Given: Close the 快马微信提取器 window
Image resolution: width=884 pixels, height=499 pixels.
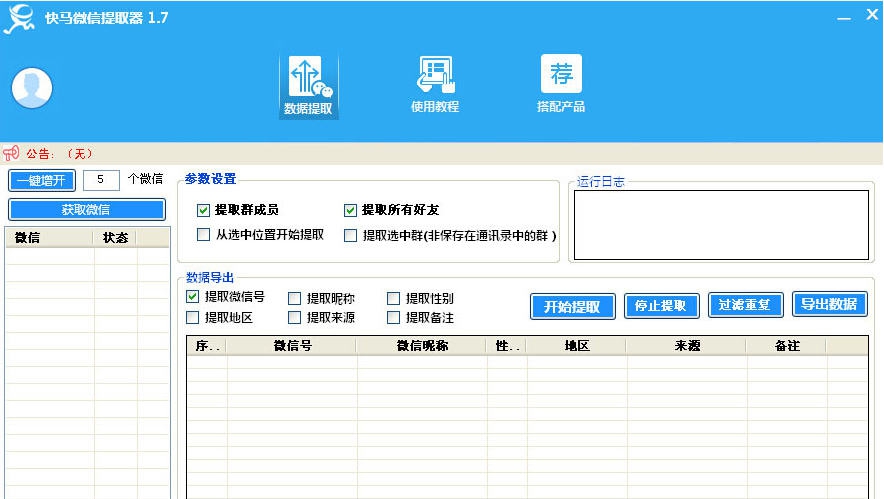Looking at the screenshot, I should point(872,15).
